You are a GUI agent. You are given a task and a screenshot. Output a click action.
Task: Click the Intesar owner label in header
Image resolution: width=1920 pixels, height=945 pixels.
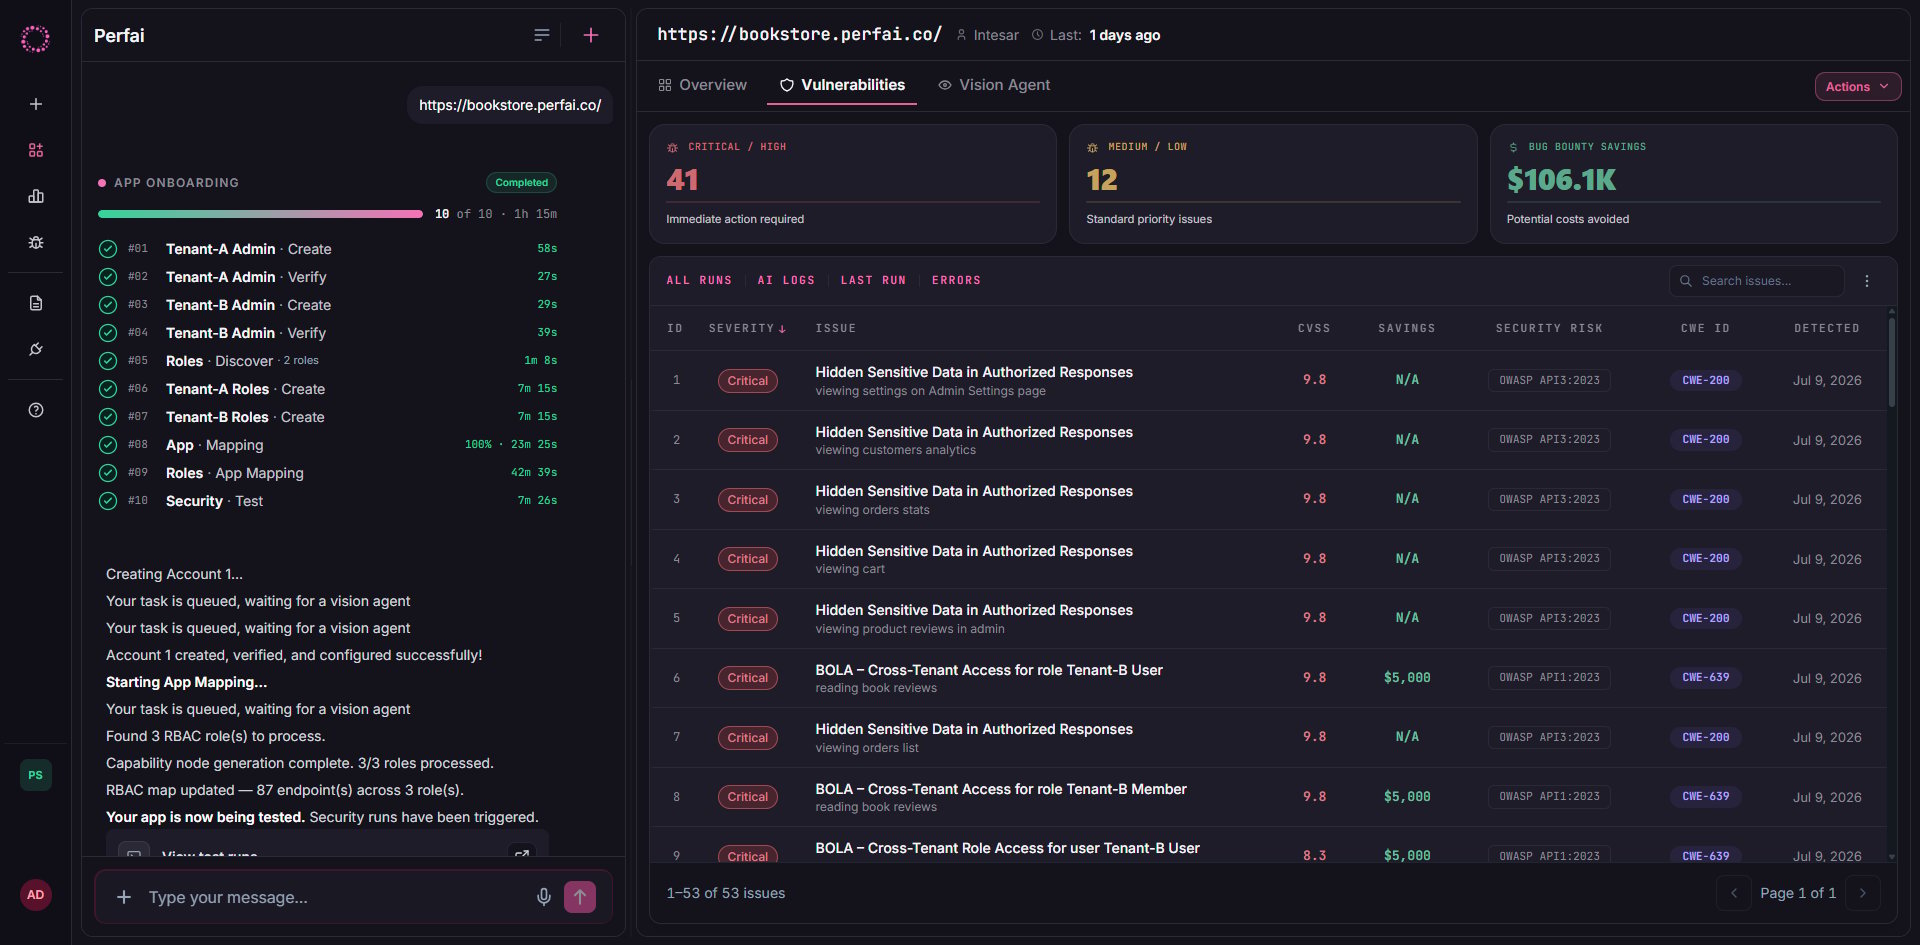pyautogui.click(x=988, y=35)
